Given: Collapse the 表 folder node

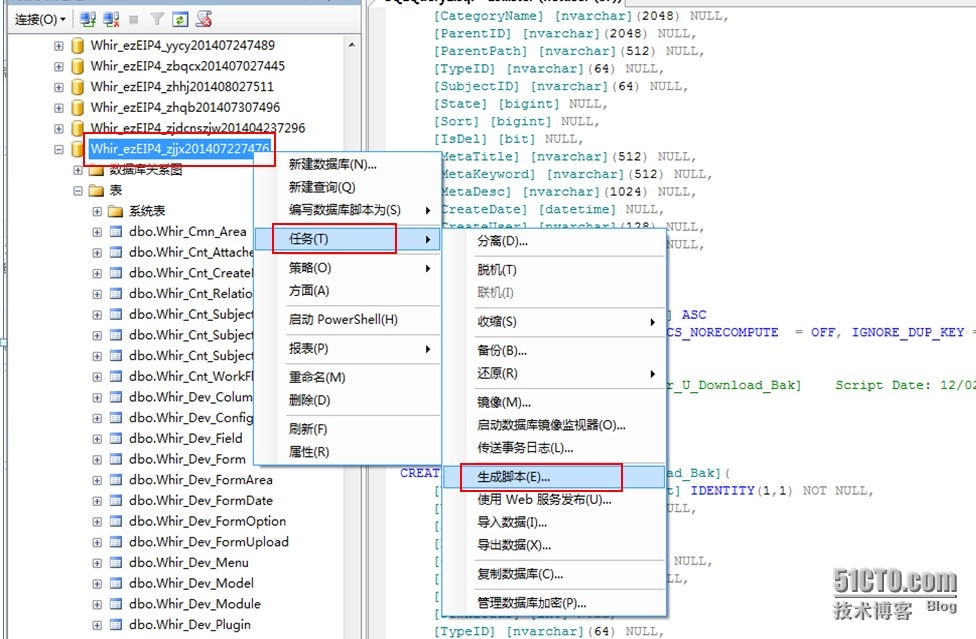Looking at the screenshot, I should coord(78,190).
